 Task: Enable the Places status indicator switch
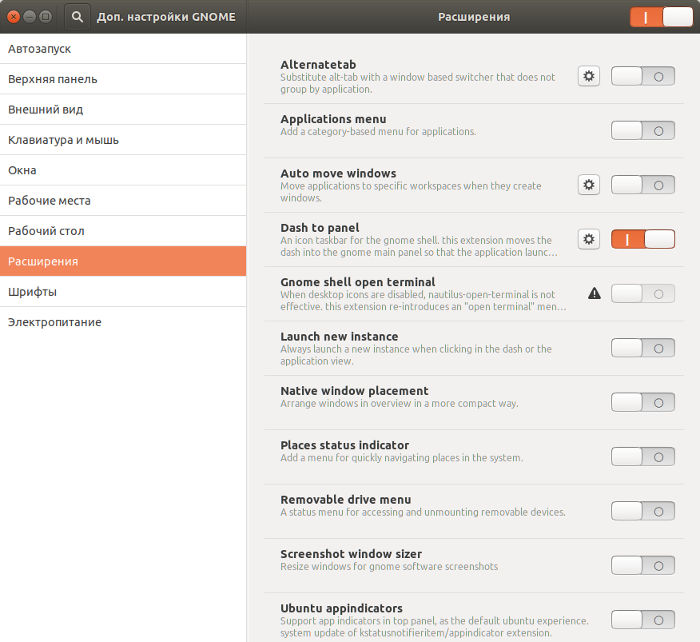pyautogui.click(x=642, y=457)
